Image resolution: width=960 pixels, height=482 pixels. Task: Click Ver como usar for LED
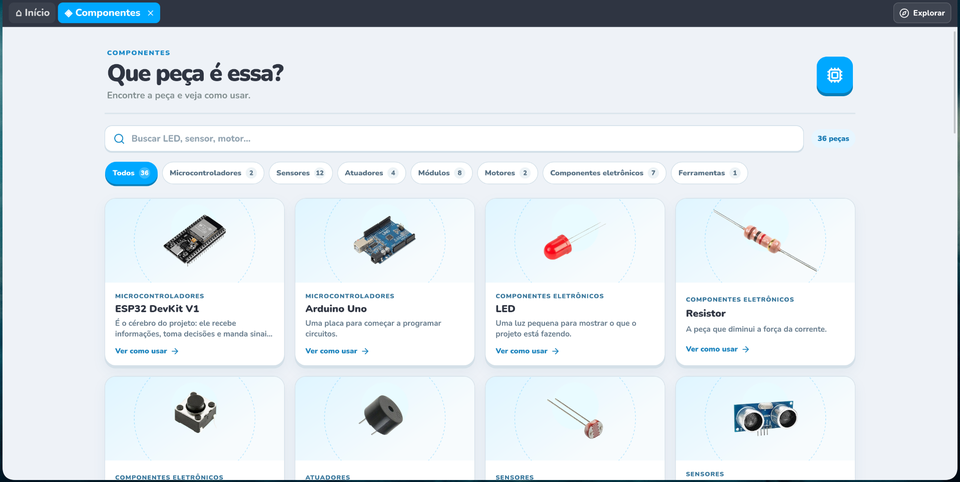pyautogui.click(x=527, y=352)
